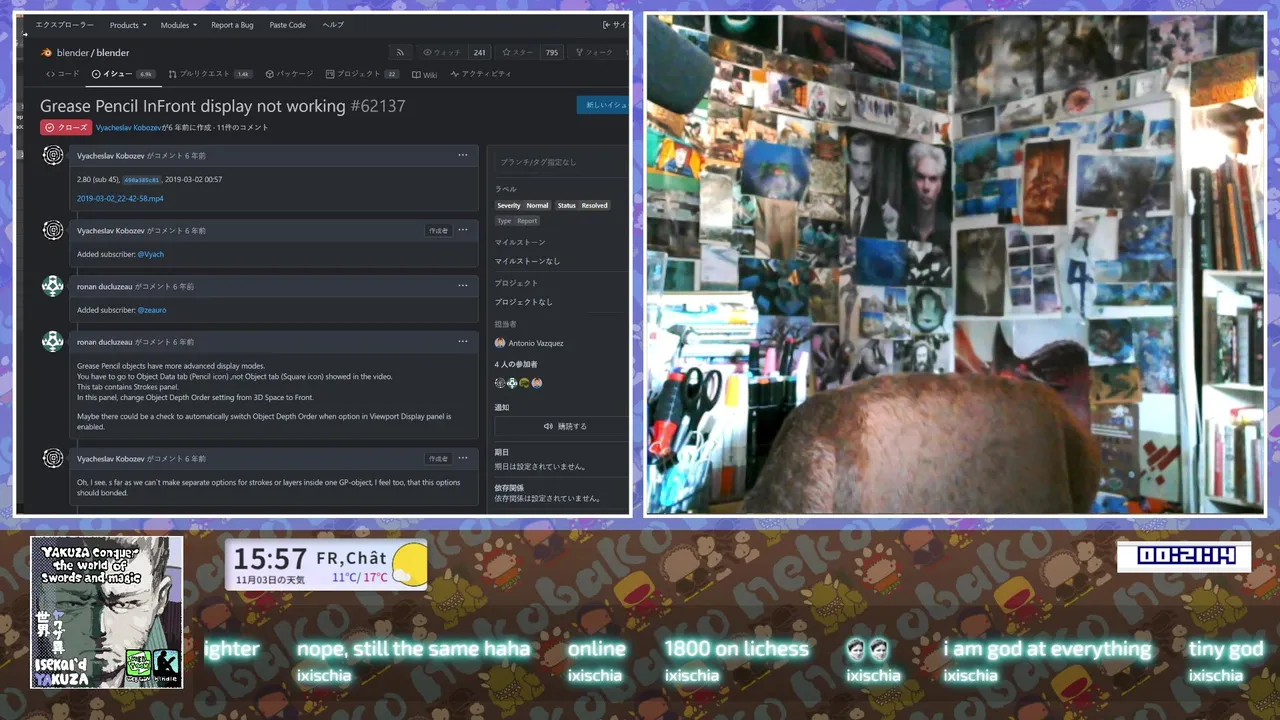
Task: Click the Type Report label
Action: (517, 220)
